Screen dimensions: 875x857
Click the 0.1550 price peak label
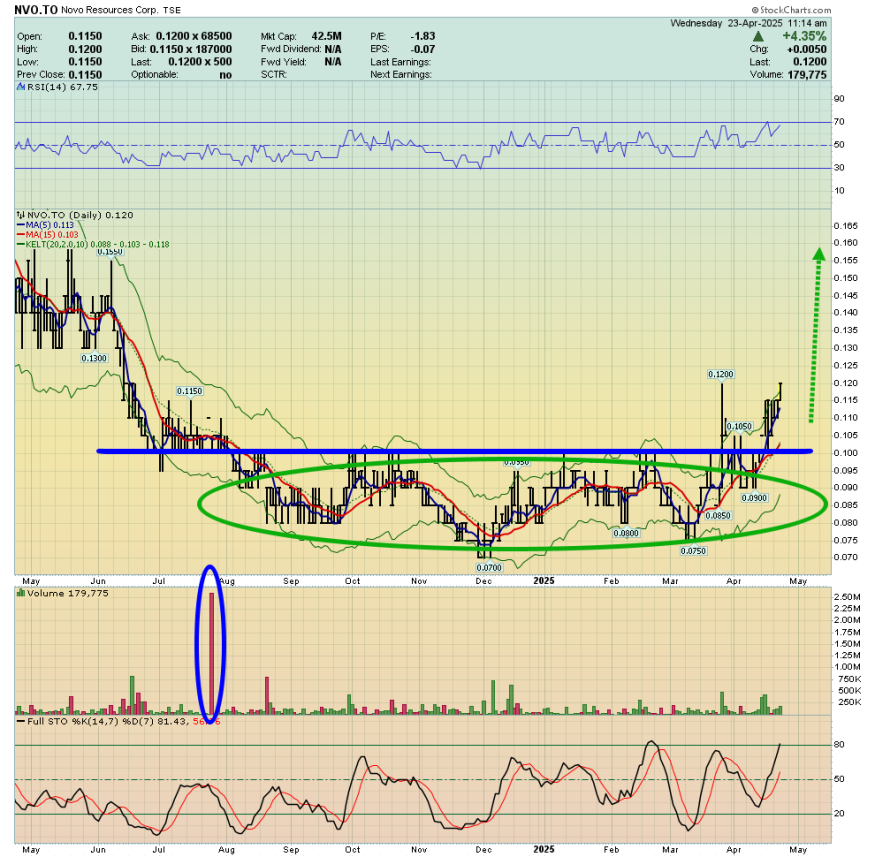pyautogui.click(x=110, y=252)
